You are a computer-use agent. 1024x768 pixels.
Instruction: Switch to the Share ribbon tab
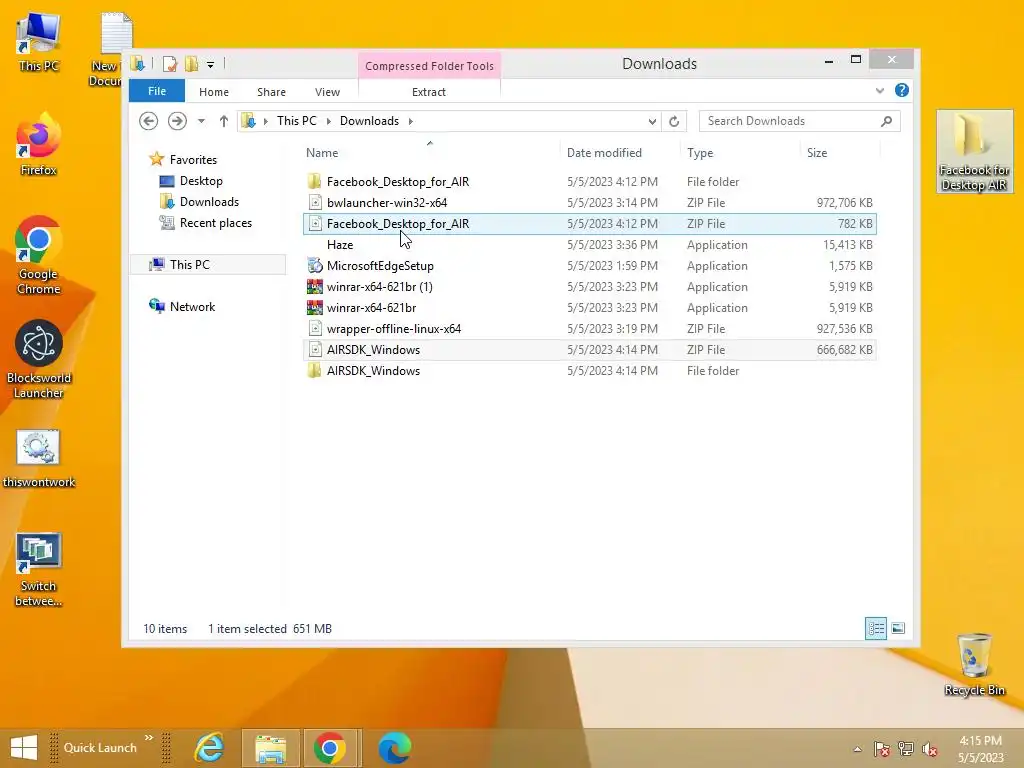271,92
